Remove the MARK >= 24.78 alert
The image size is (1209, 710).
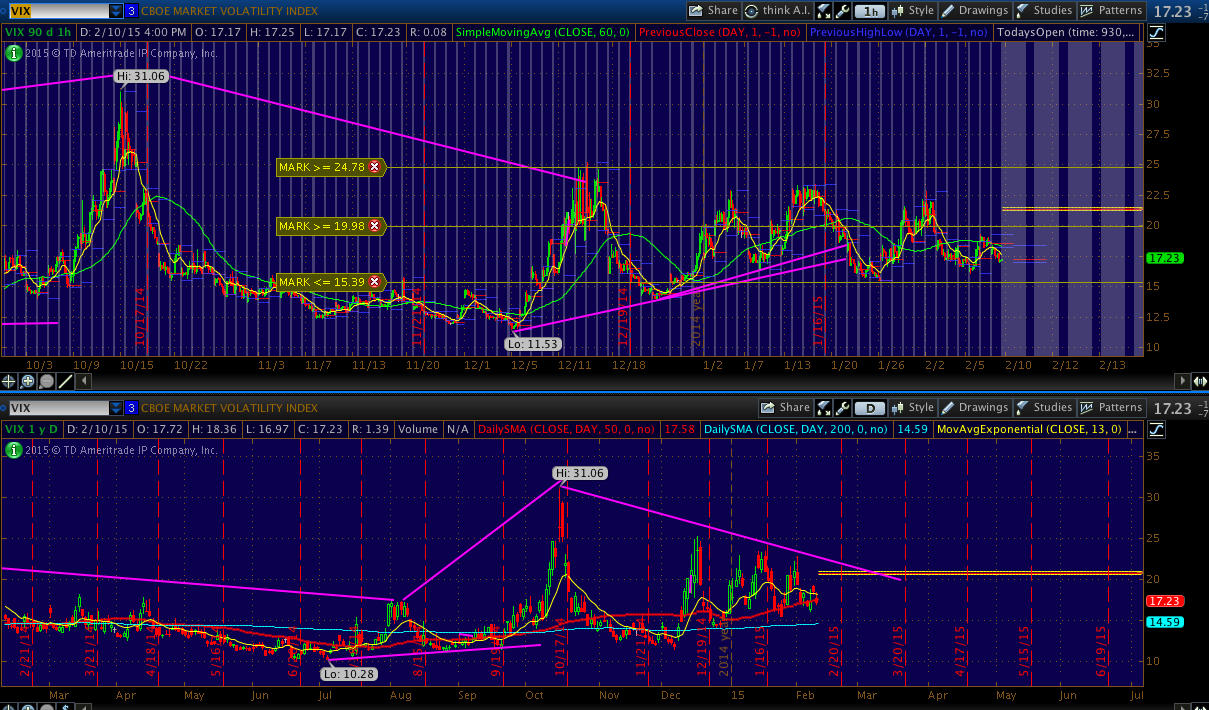point(374,168)
